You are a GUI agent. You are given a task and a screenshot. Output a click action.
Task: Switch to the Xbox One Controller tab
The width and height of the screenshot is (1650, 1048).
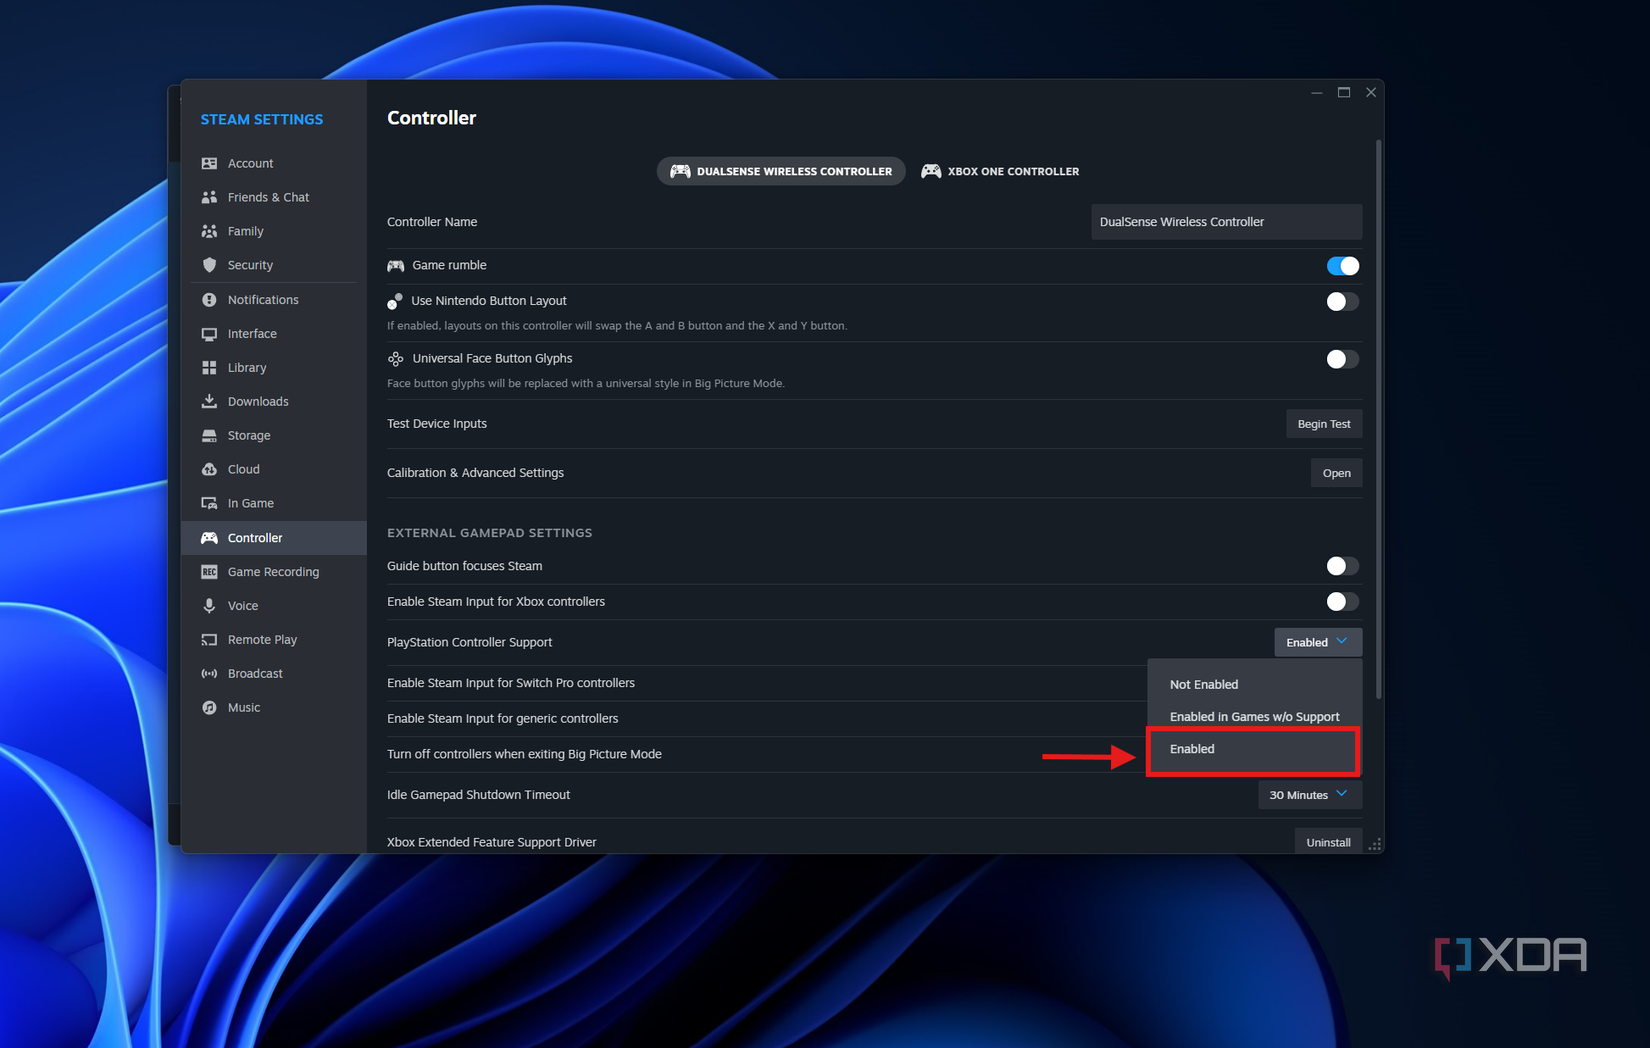(1000, 171)
